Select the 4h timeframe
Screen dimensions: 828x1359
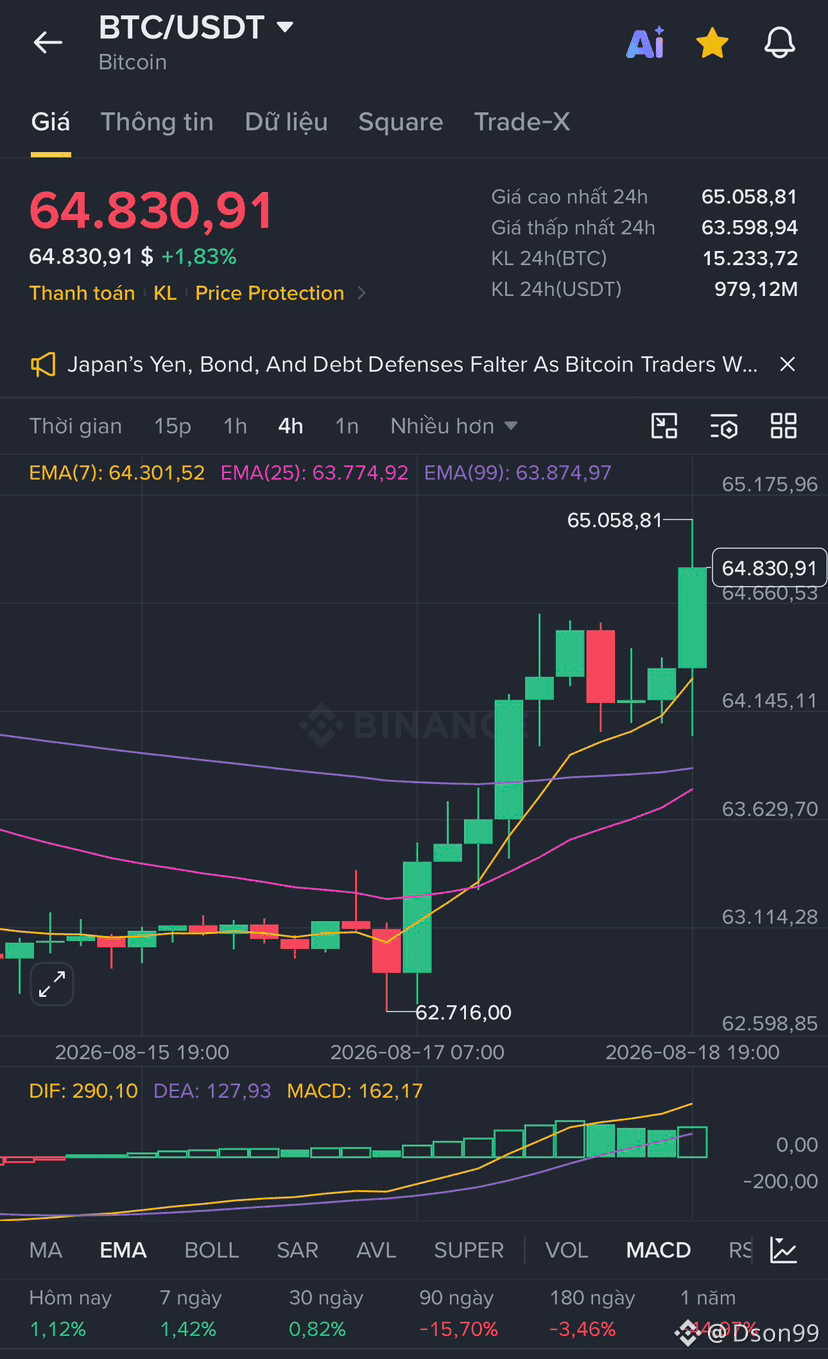[291, 426]
